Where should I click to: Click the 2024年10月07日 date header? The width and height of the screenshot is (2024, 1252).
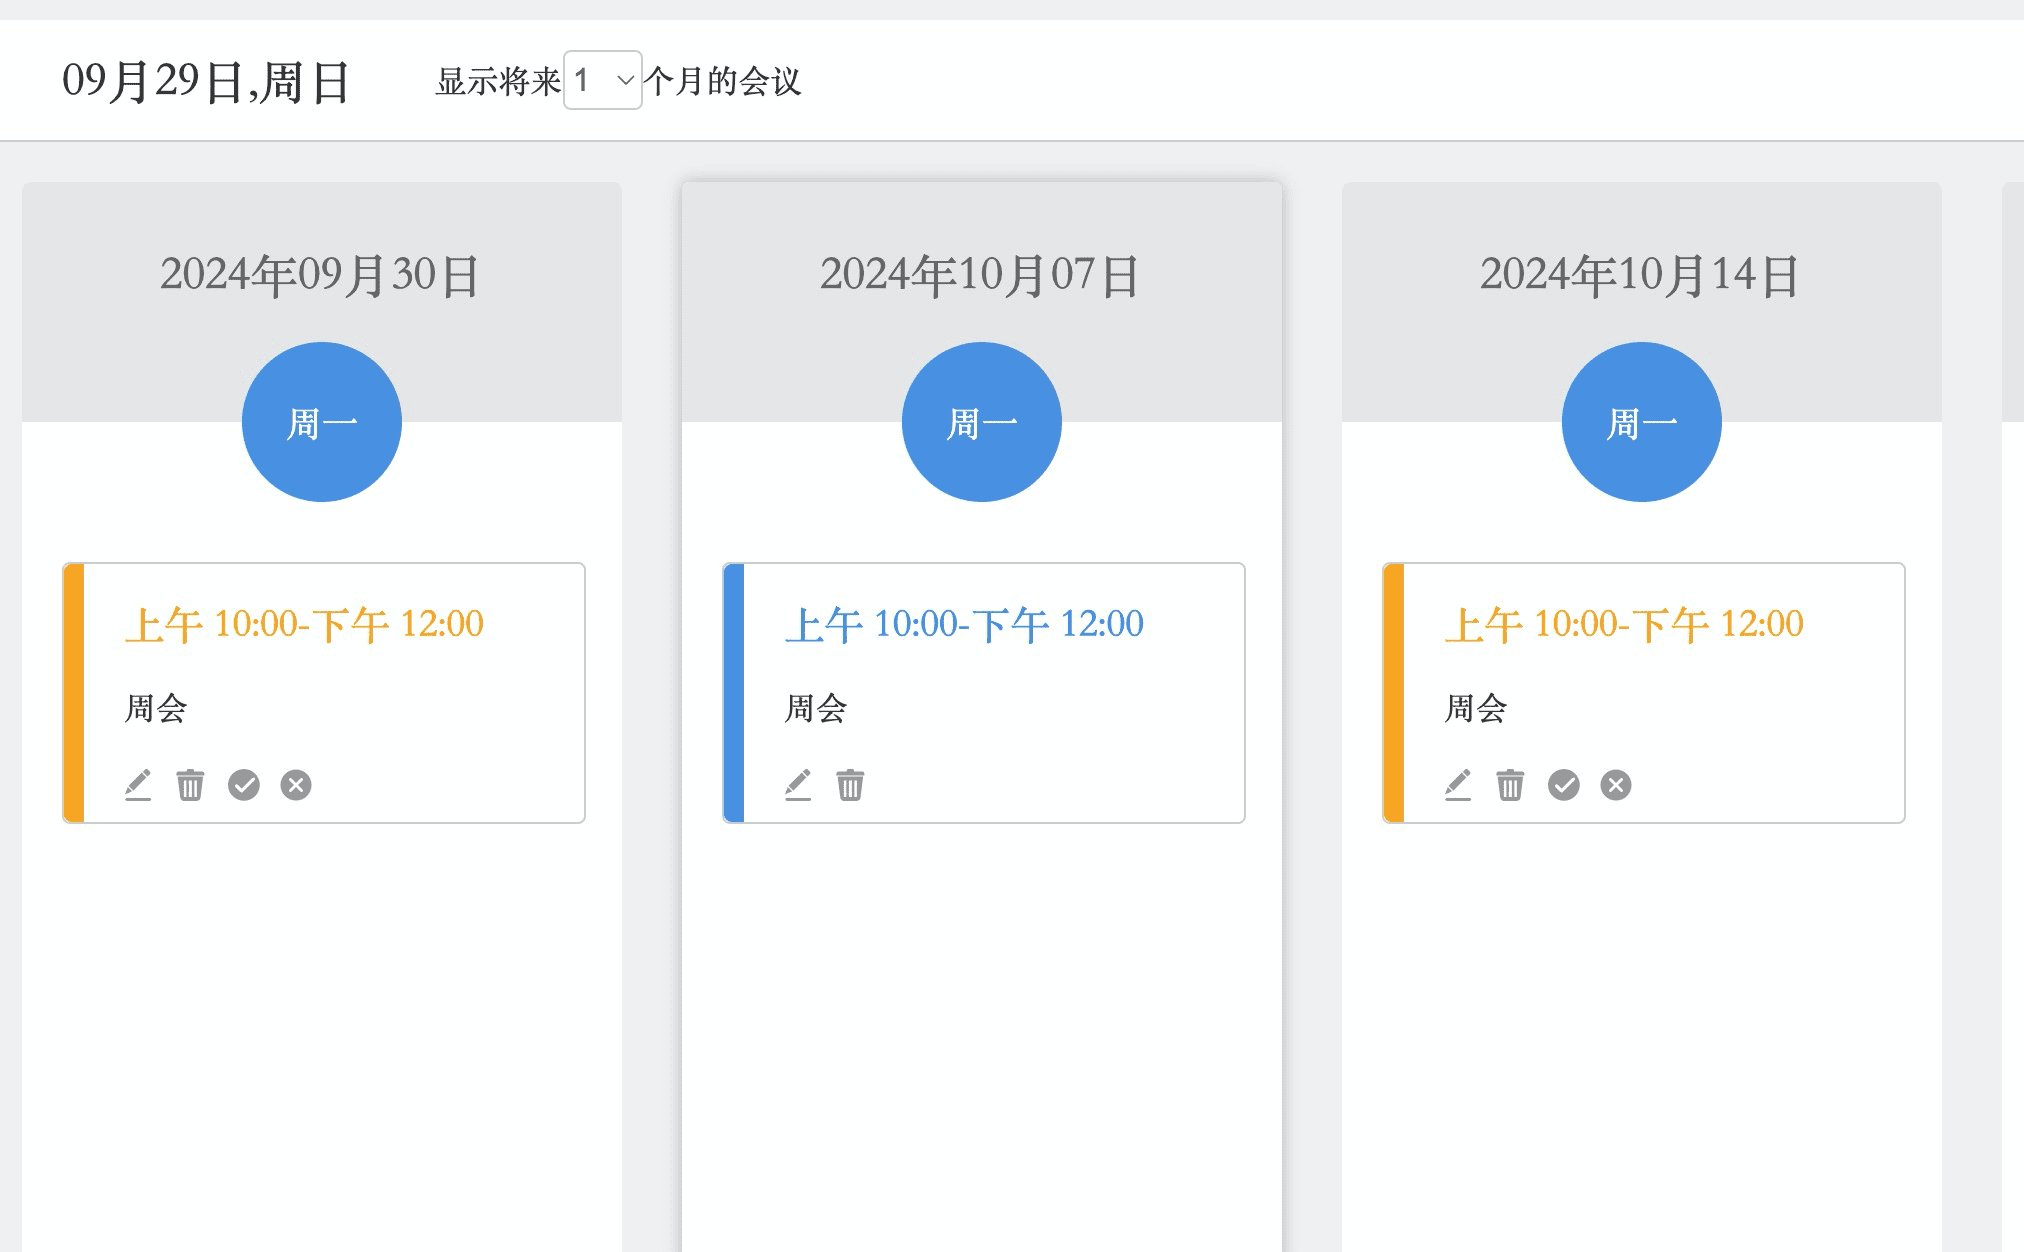click(980, 275)
